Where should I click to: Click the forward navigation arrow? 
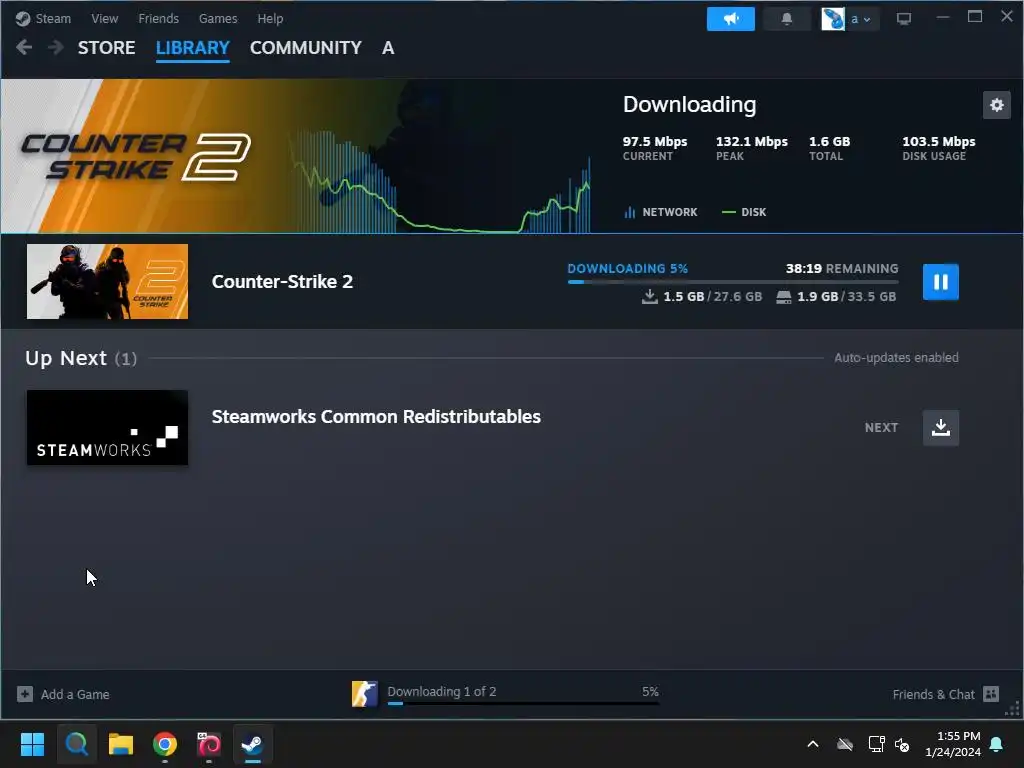coord(56,47)
